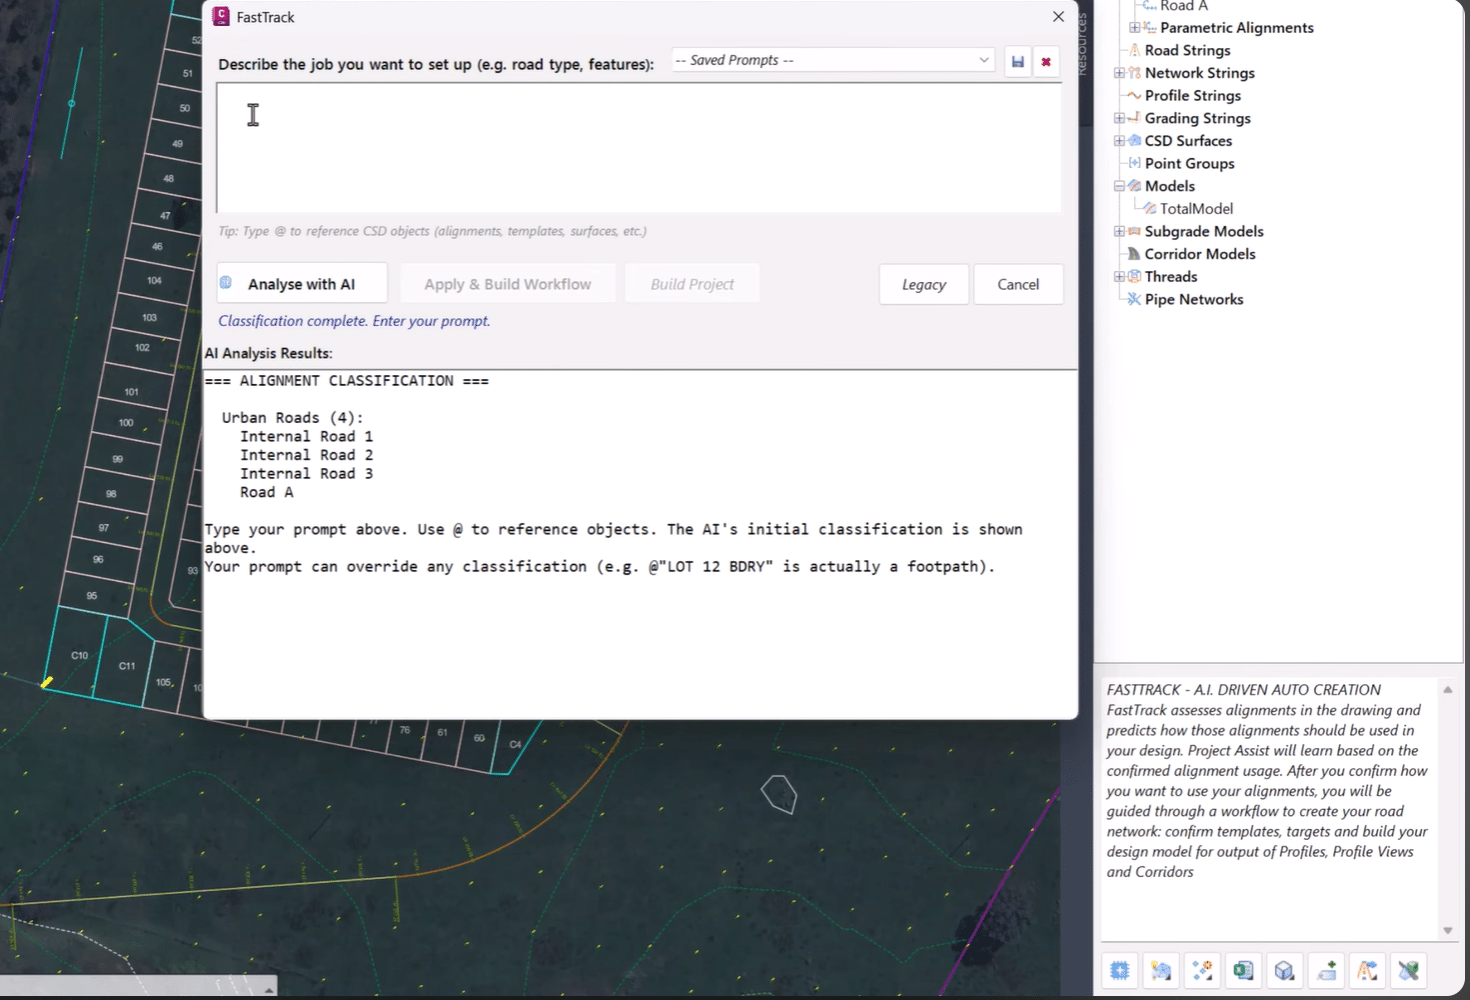The height and width of the screenshot is (1000, 1470).
Task: Click Apply & Build Workflow button
Action: pos(507,284)
